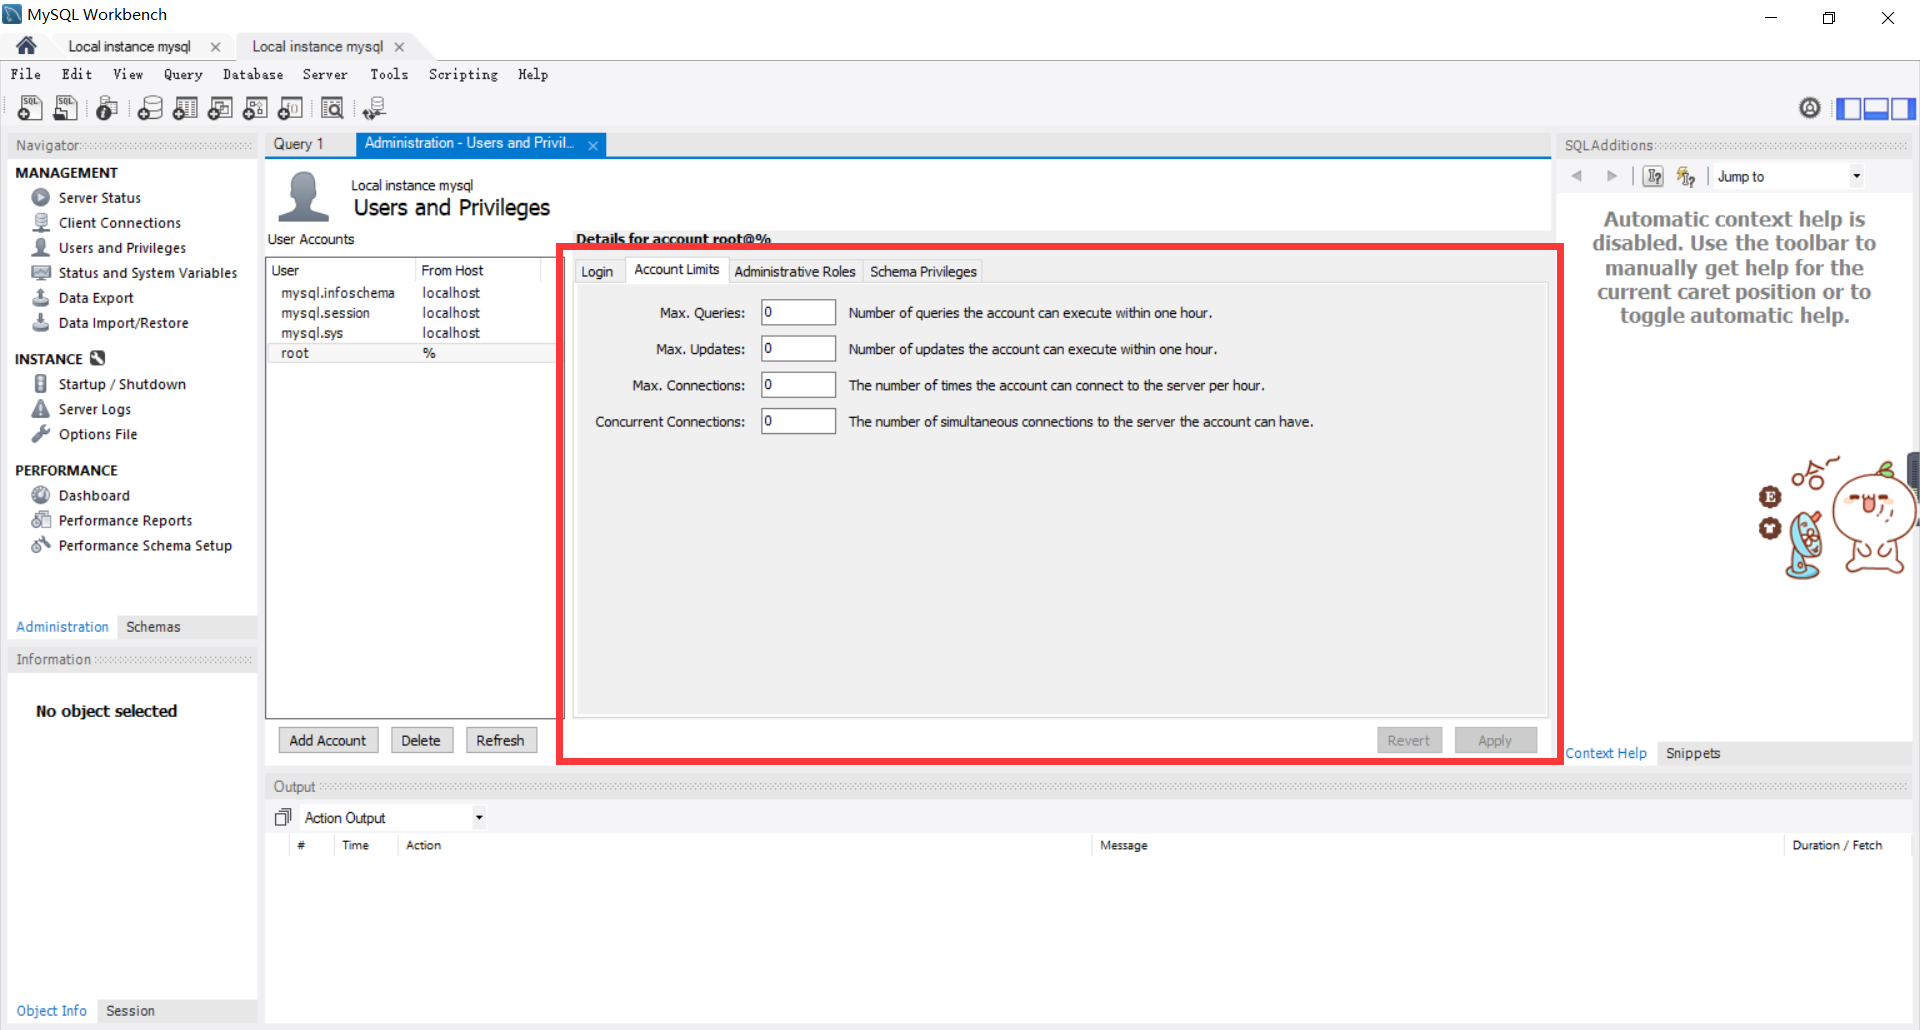Open Workbench preferences gear icon

click(1809, 108)
